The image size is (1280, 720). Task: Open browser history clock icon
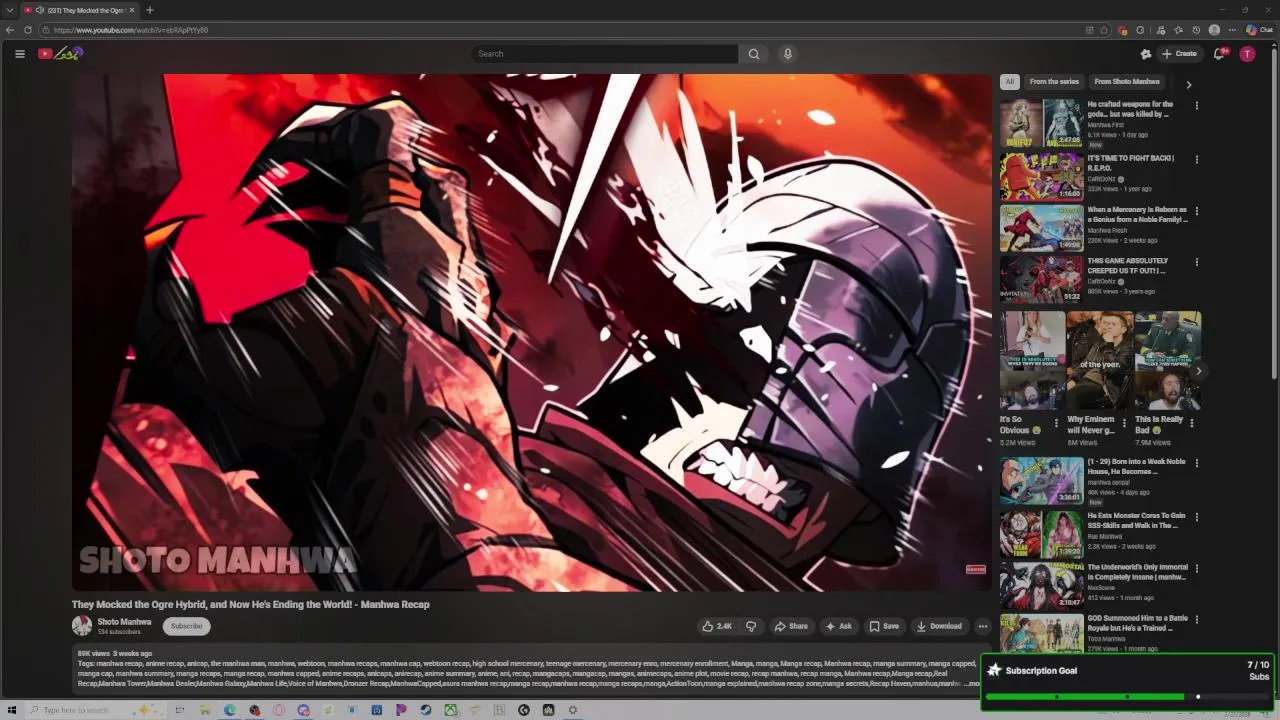click(1196, 30)
